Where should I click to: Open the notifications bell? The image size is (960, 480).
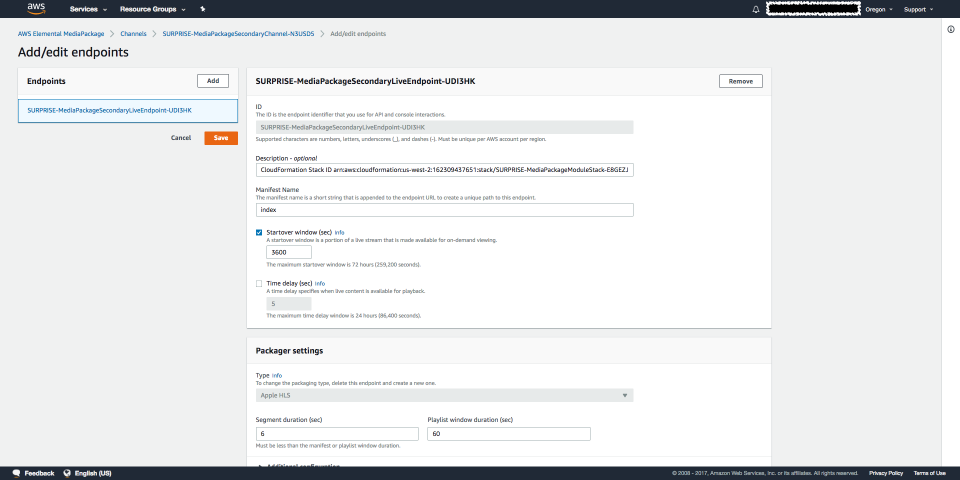click(756, 9)
